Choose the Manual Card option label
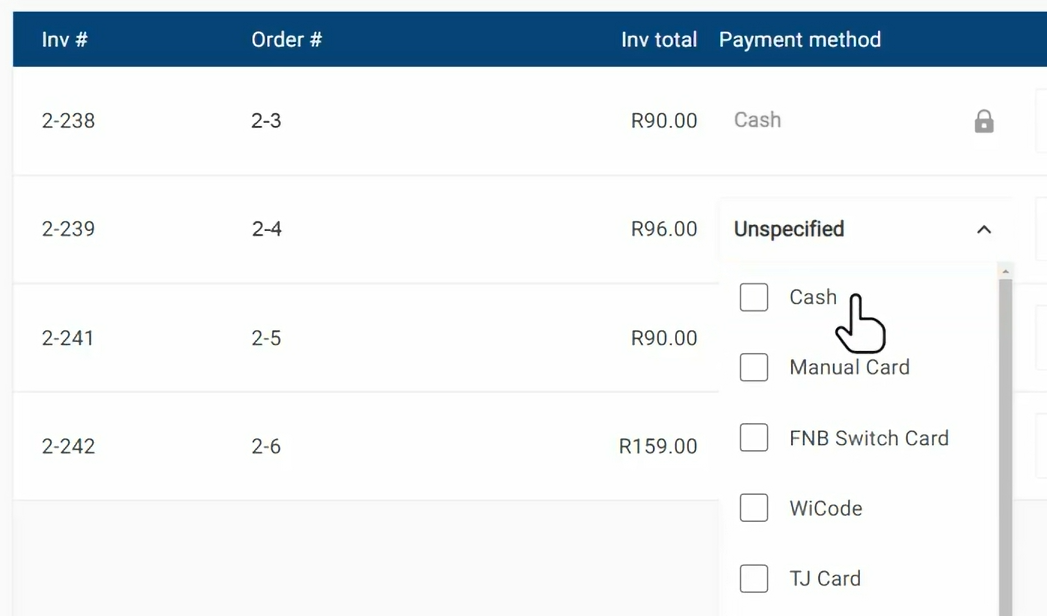The image size is (1047, 616). click(849, 367)
